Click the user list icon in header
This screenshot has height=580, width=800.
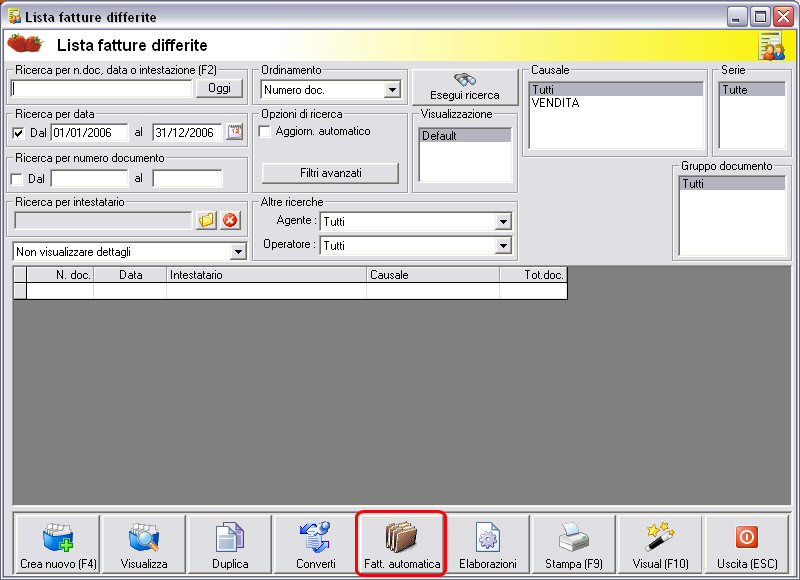coord(771,45)
